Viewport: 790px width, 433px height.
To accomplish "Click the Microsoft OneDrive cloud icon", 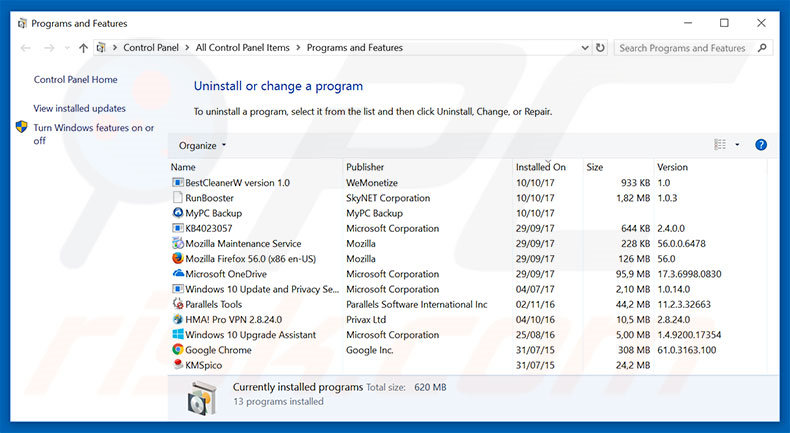I will tap(177, 274).
